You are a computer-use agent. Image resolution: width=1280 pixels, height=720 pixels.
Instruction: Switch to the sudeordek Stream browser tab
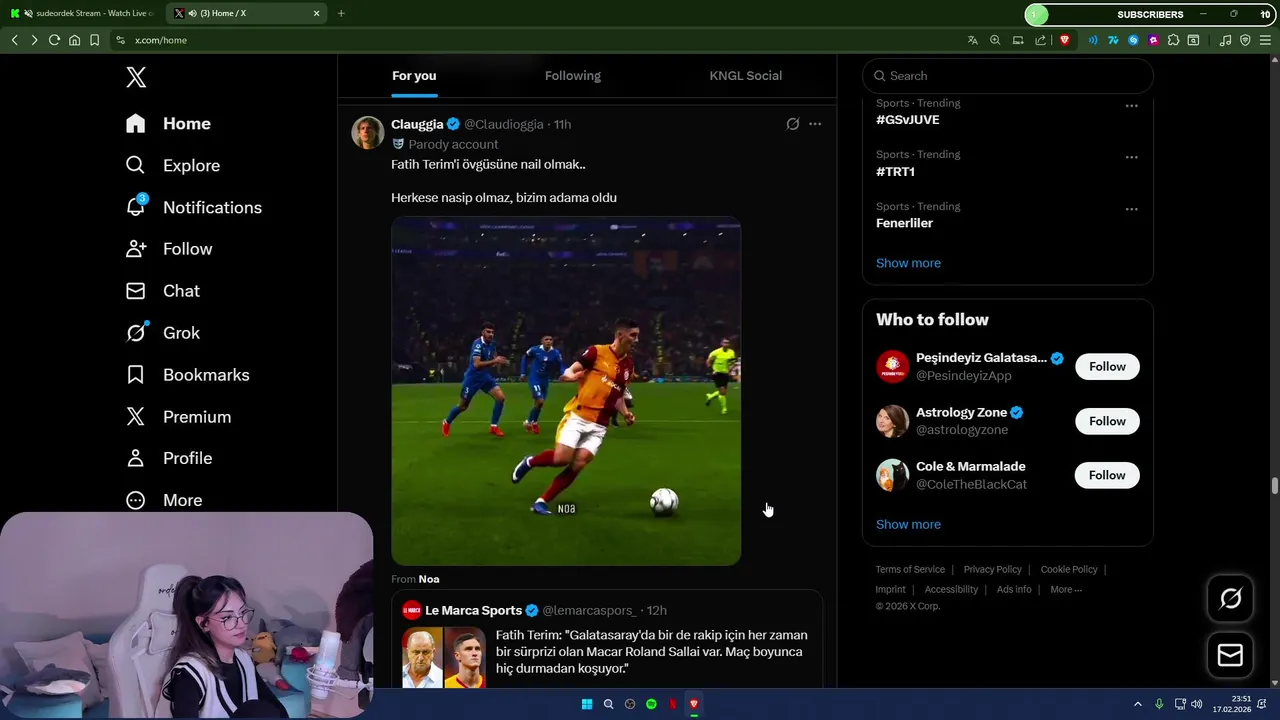pos(82,13)
